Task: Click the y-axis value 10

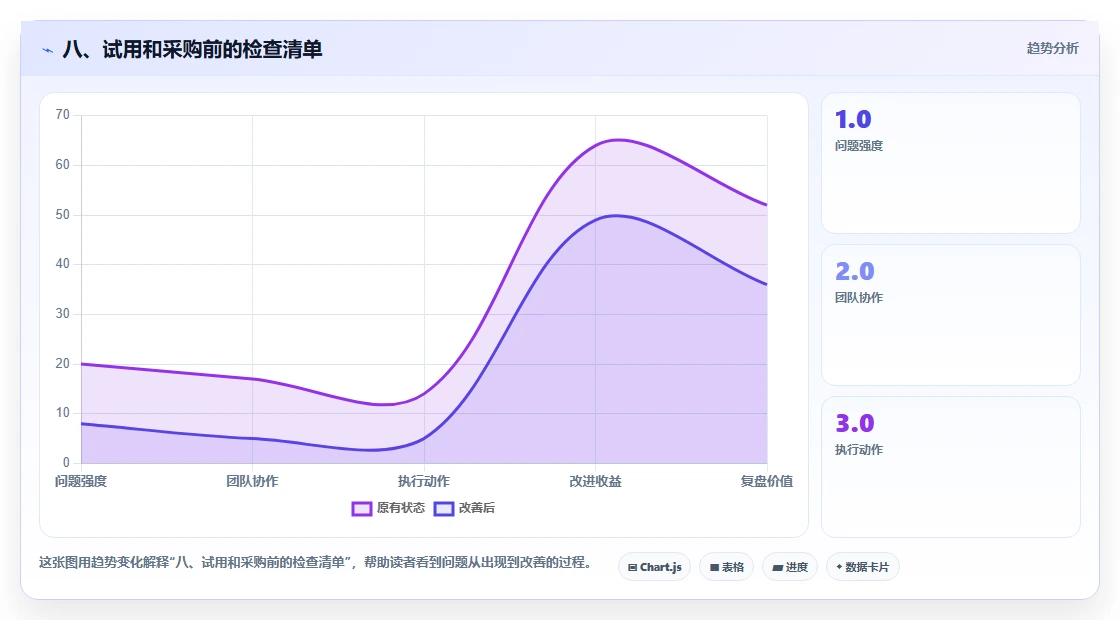Action: click(x=63, y=413)
